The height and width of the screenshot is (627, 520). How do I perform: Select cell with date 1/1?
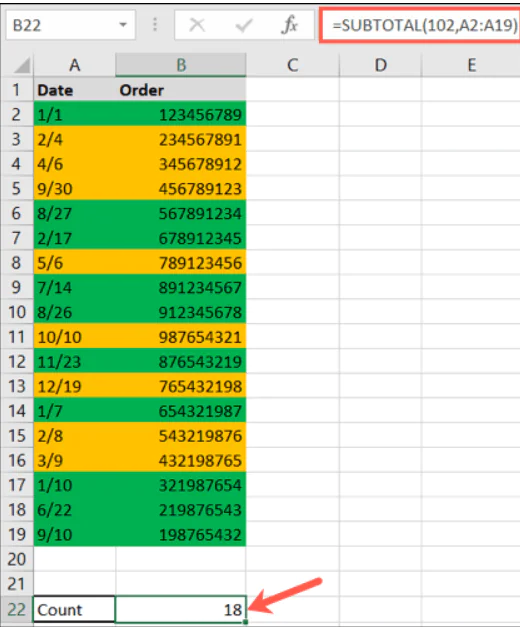pyautogui.click(x=74, y=114)
